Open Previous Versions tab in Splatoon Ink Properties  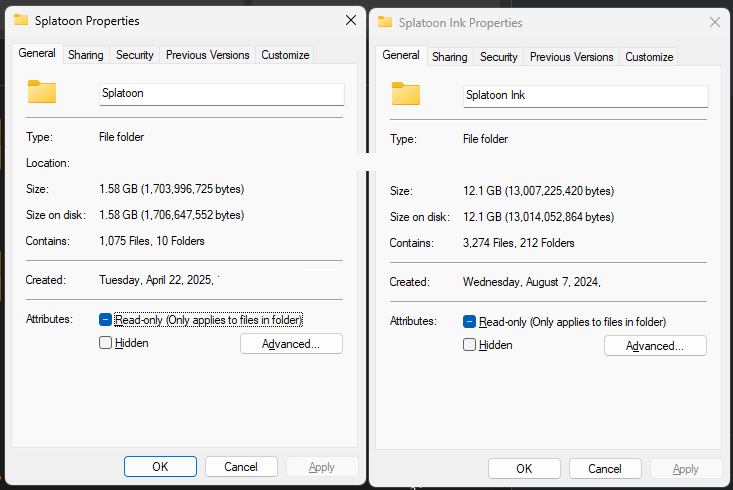point(571,57)
